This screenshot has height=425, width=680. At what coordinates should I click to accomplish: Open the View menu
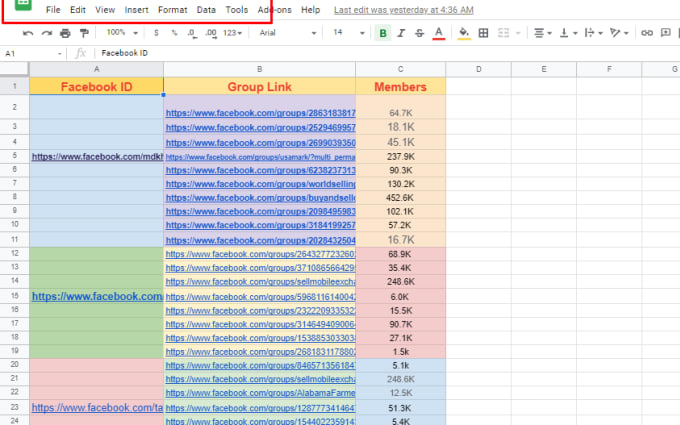pyautogui.click(x=105, y=10)
